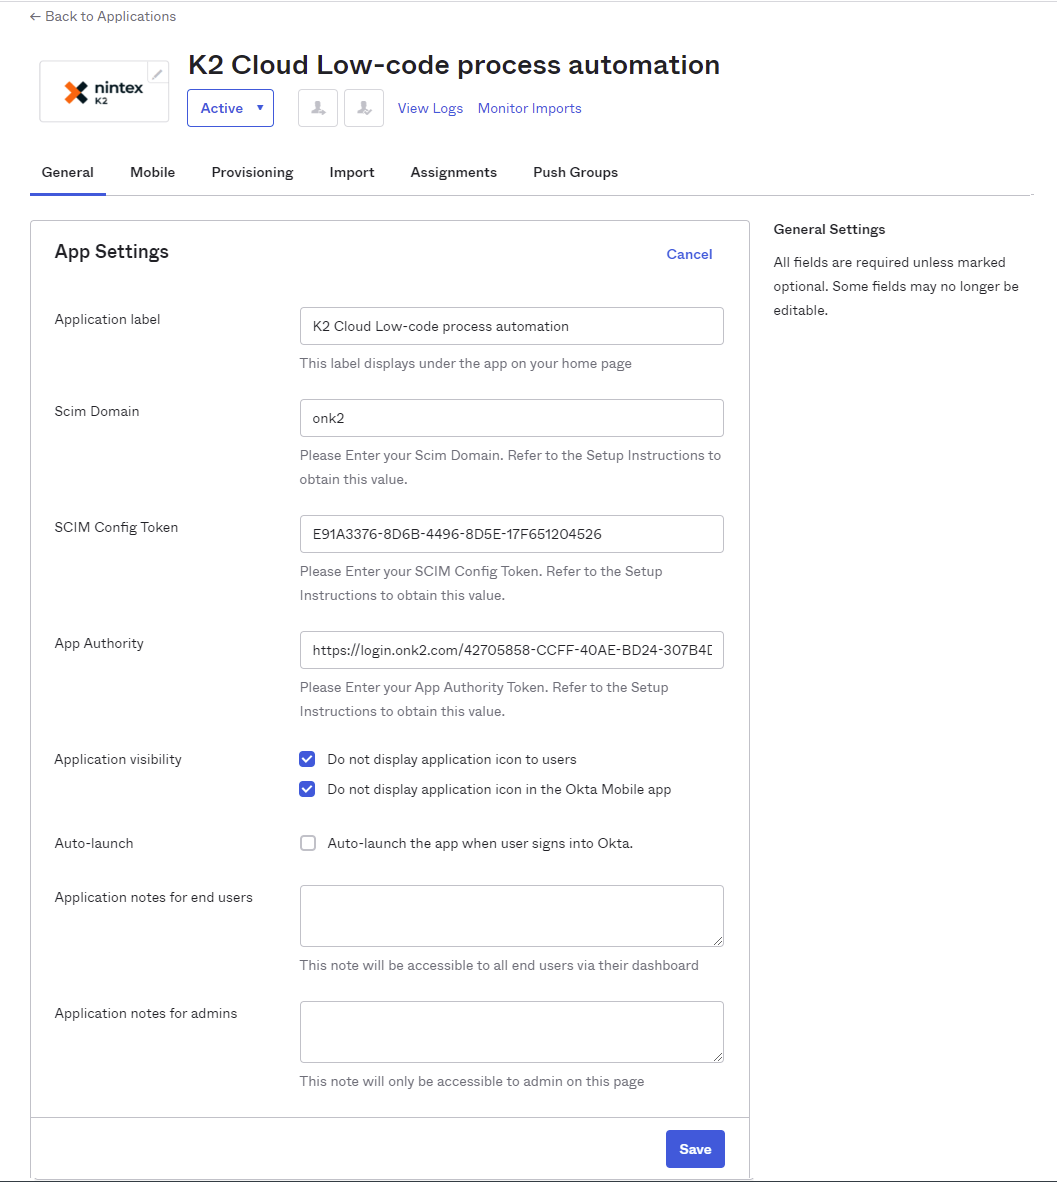Click the push user status icon button
The height and width of the screenshot is (1182, 1057).
364,108
